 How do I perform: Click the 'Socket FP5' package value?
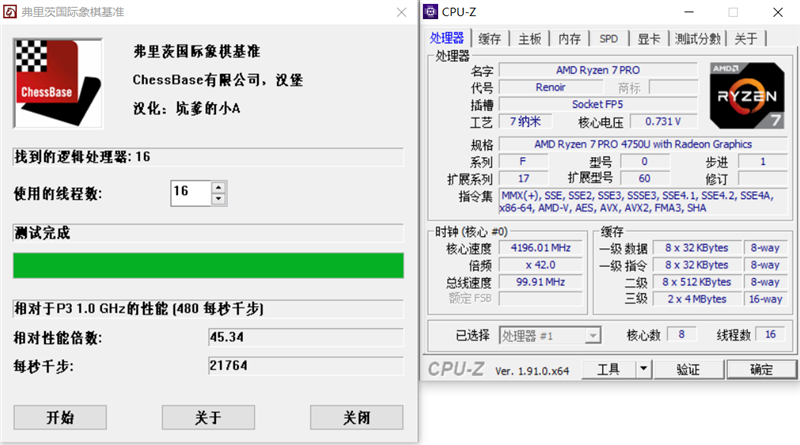click(598, 105)
